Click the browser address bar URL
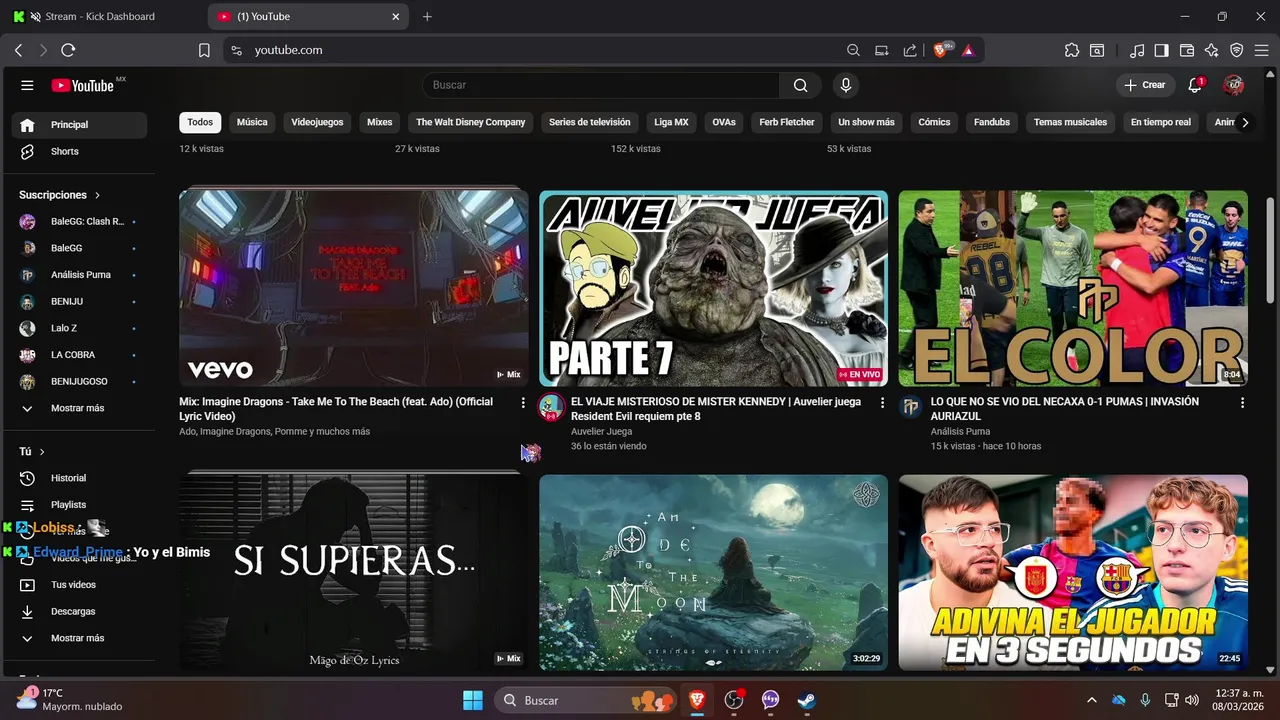This screenshot has height=720, width=1280. click(288, 50)
